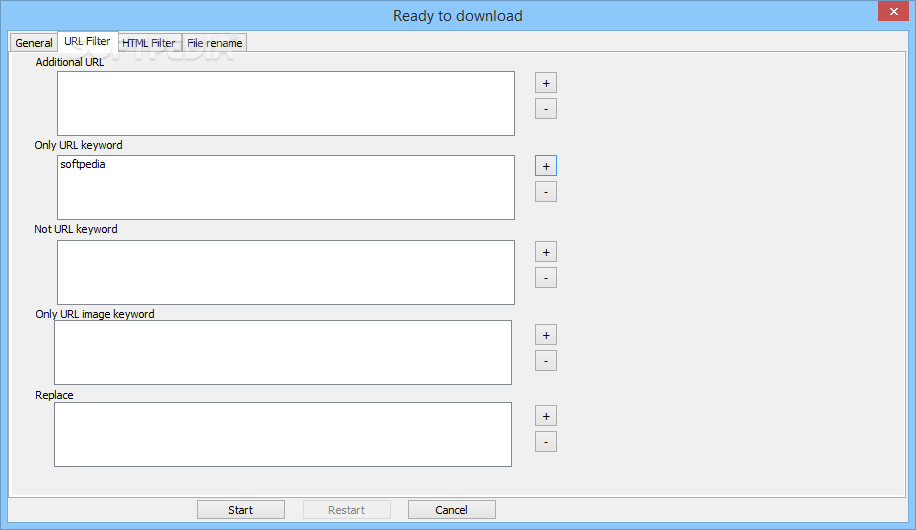The height and width of the screenshot is (530, 916).
Task: Switch to the General tab
Action: pyautogui.click(x=34, y=43)
